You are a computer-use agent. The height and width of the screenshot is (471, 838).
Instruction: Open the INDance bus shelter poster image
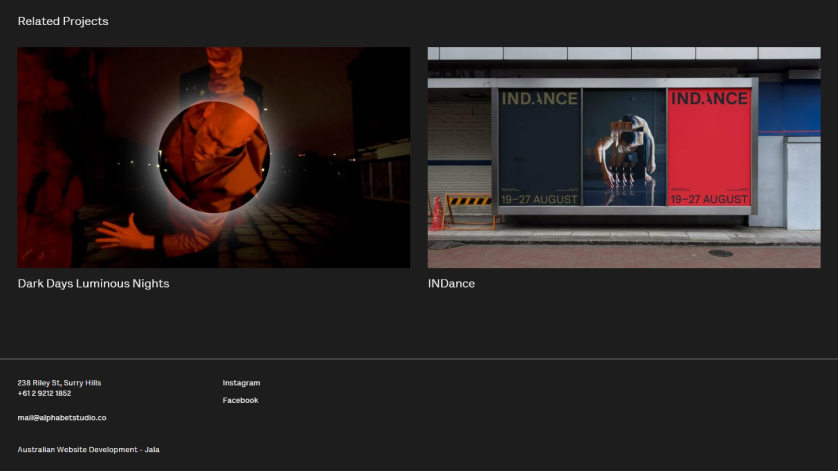624,157
